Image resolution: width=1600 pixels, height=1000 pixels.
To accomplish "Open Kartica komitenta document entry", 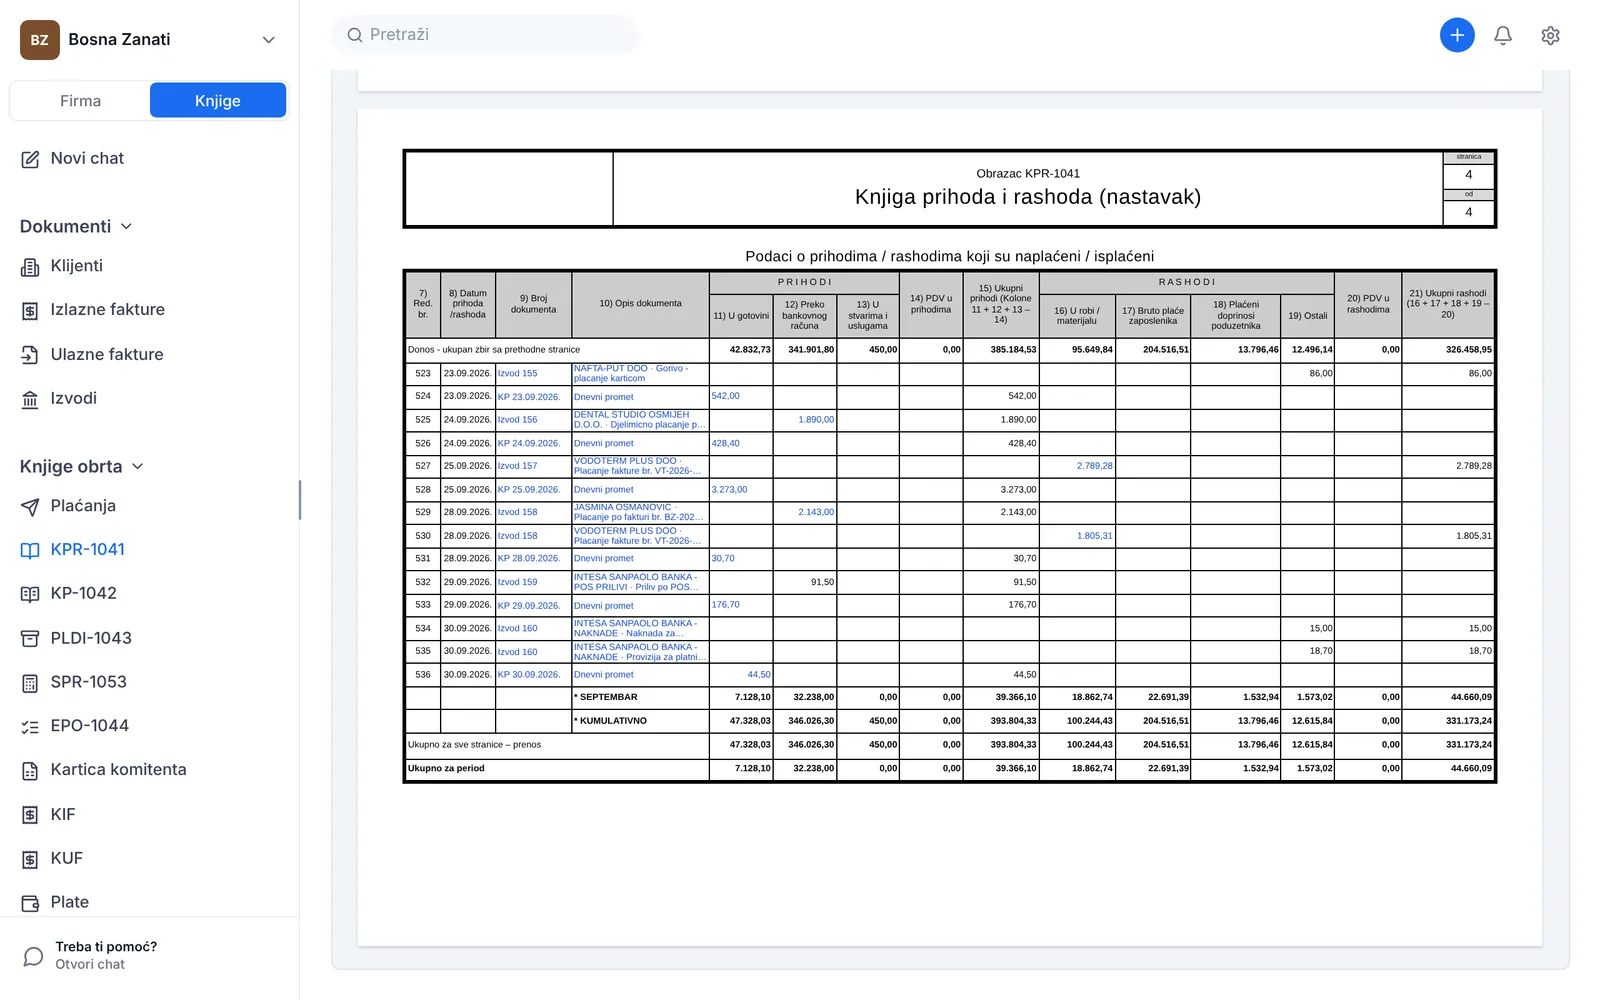I will pos(150,770).
